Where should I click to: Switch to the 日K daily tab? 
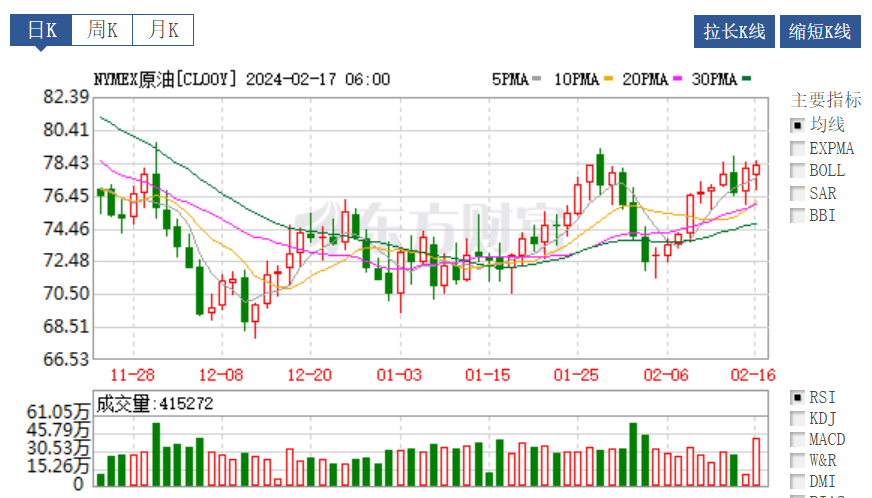[41, 30]
